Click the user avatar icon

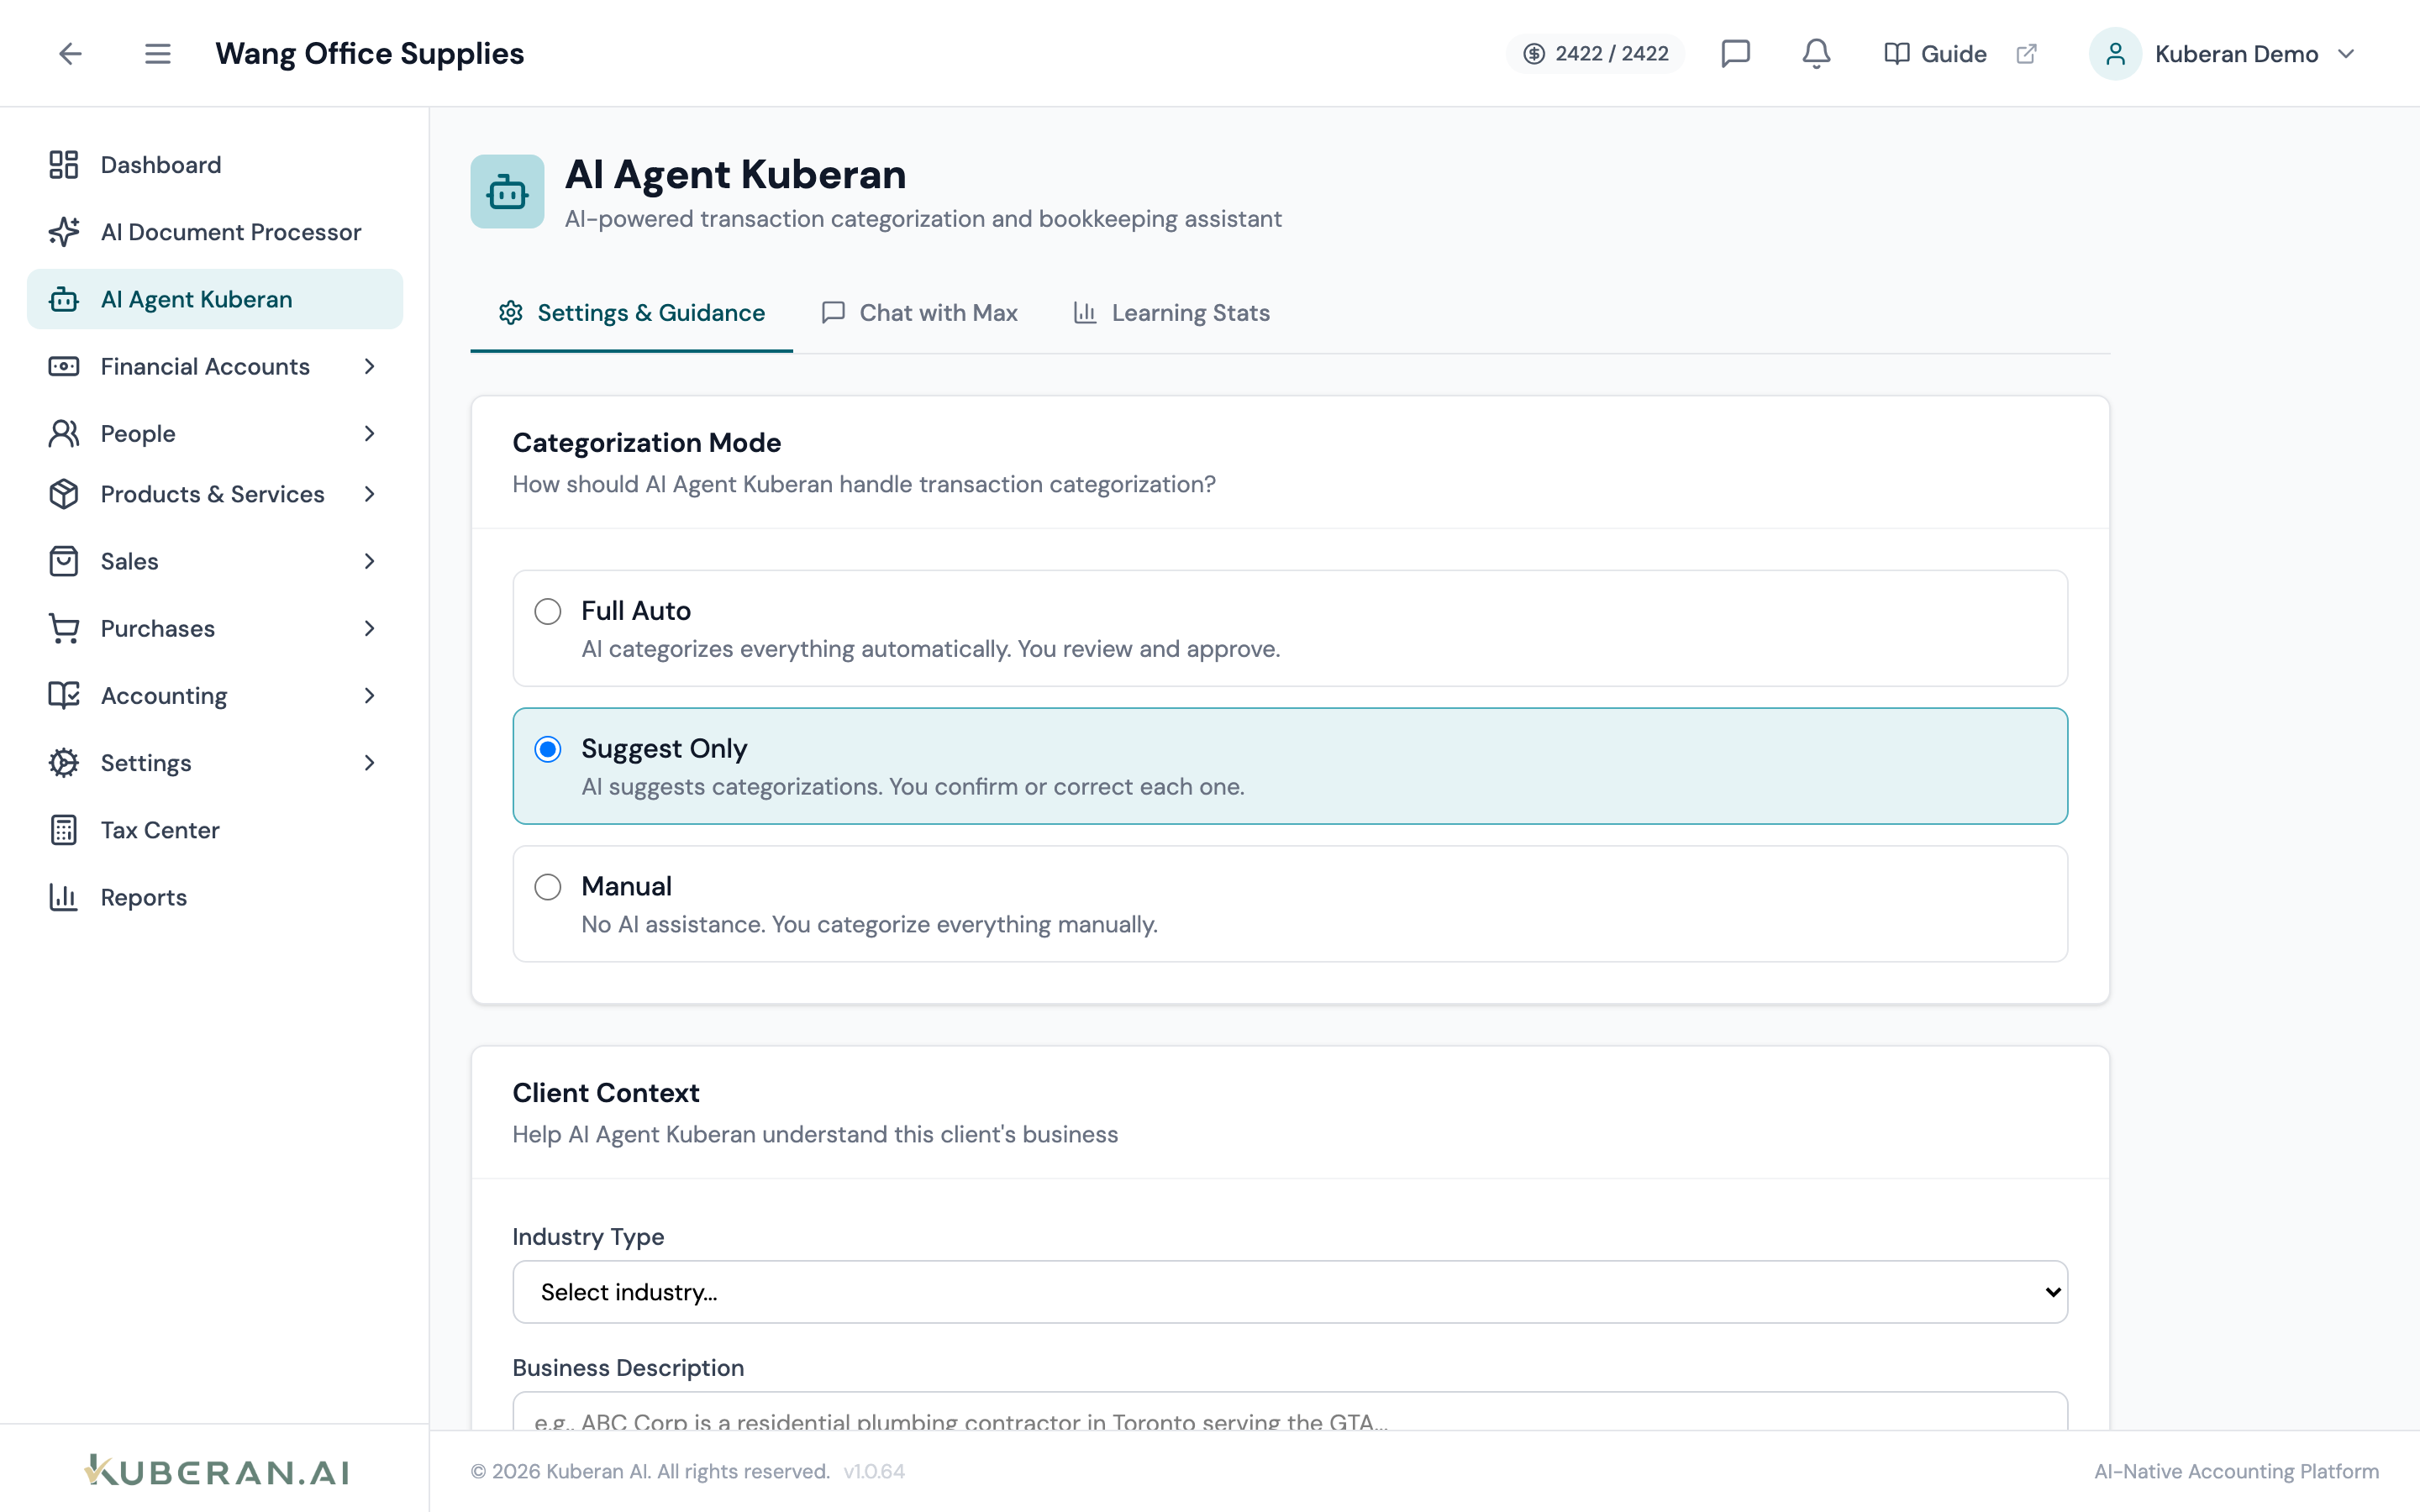tap(2114, 53)
